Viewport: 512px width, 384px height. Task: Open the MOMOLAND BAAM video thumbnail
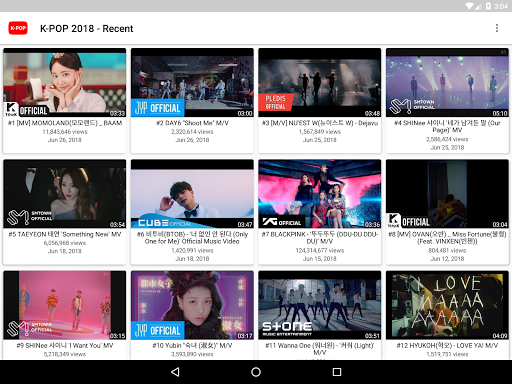click(65, 83)
